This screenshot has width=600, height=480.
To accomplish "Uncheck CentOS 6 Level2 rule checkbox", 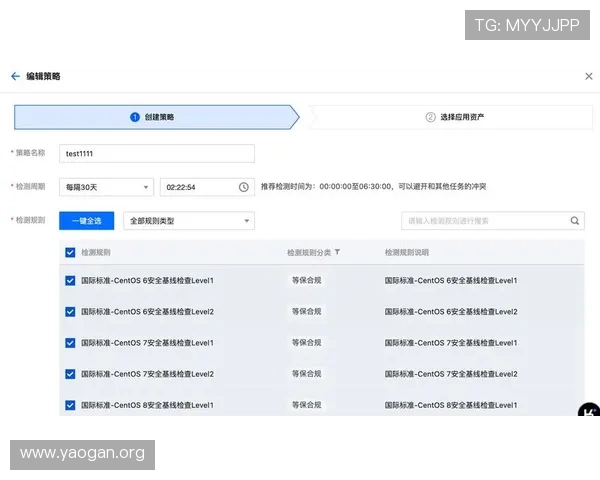I will click(x=70, y=312).
